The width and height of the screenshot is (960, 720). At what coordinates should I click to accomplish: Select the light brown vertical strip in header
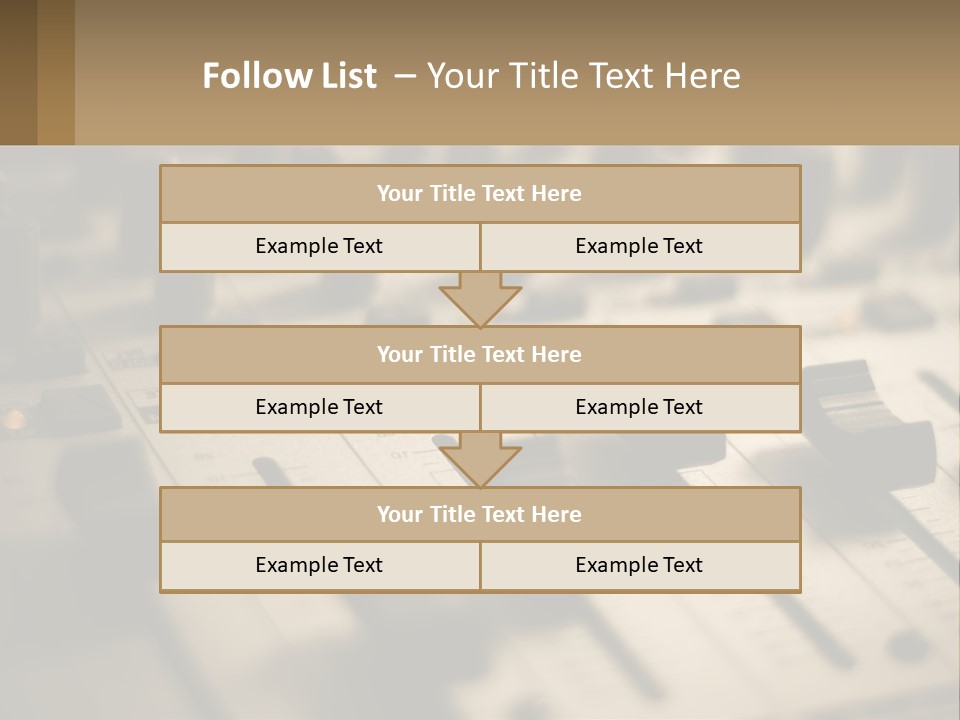point(56,72)
